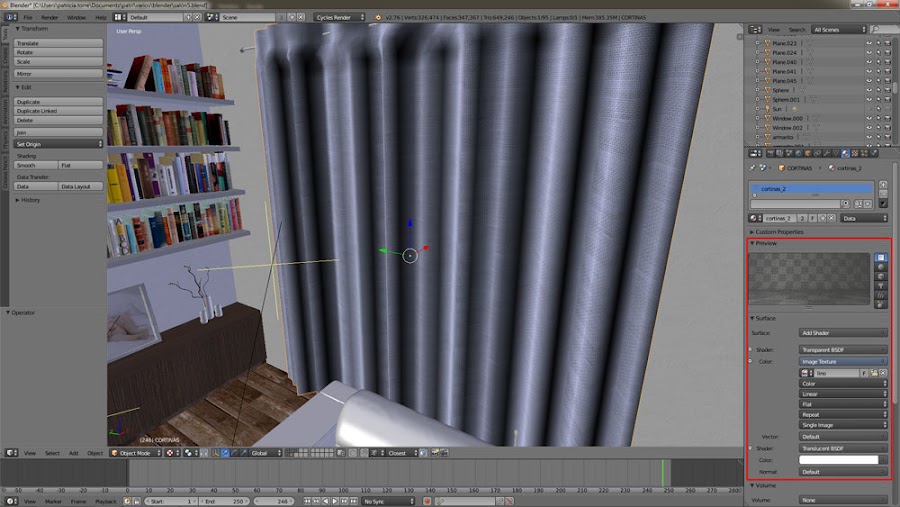Click the Join button
This screenshot has width=900, height=507.
58,132
